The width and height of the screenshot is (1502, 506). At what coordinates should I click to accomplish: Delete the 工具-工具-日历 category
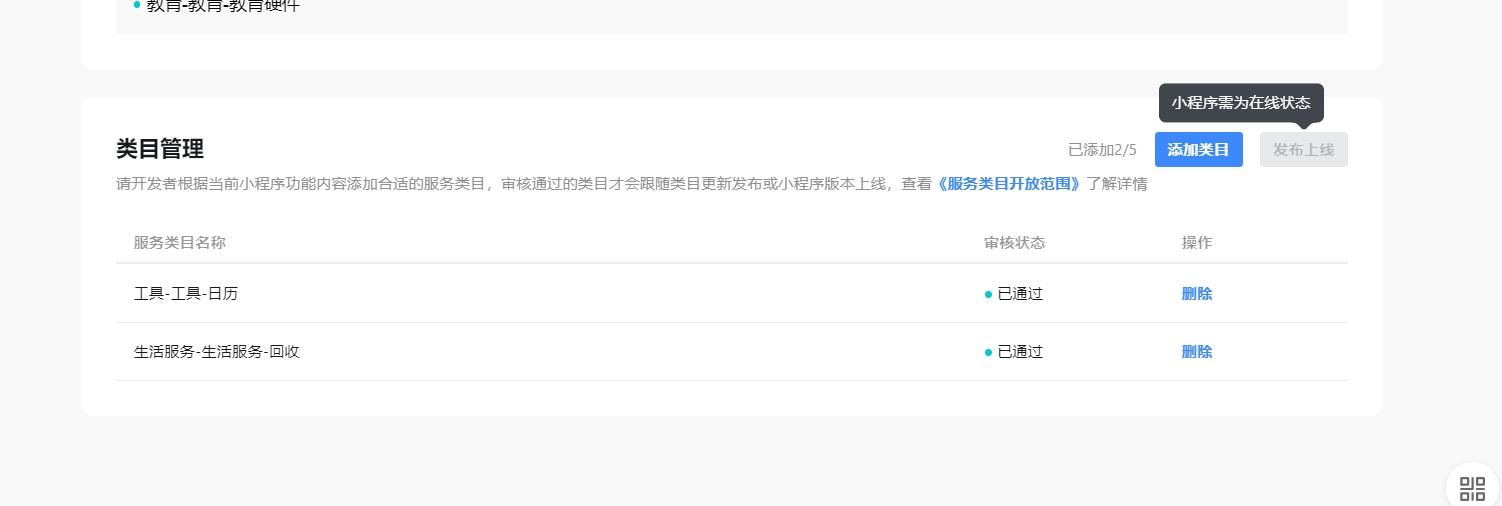coord(1196,294)
